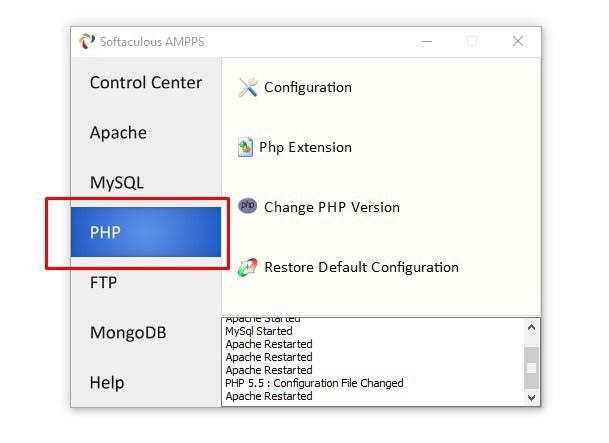This screenshot has height=443, width=609.
Task: Open the FTP section
Action: [x=103, y=282]
